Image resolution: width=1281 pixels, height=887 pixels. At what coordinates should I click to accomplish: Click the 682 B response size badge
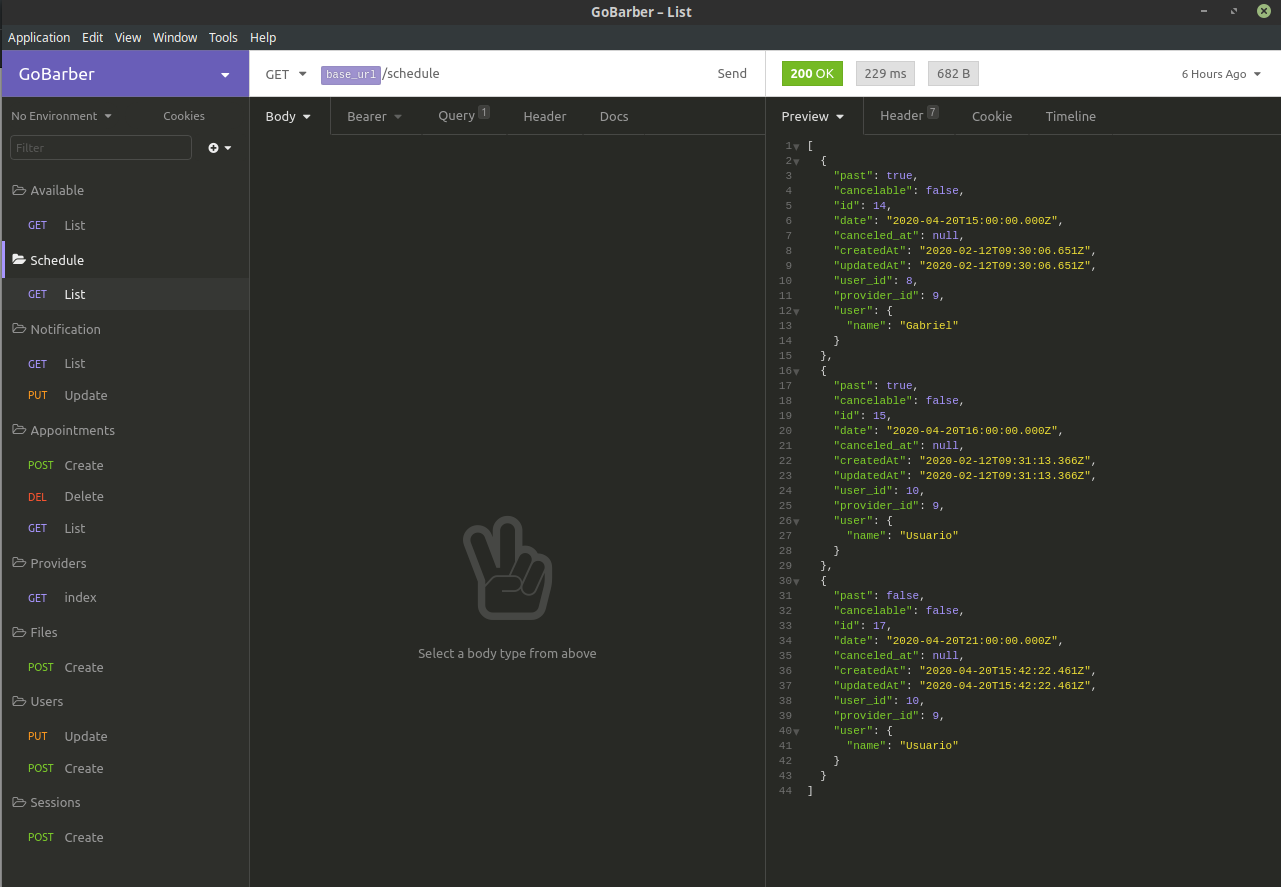click(x=954, y=74)
